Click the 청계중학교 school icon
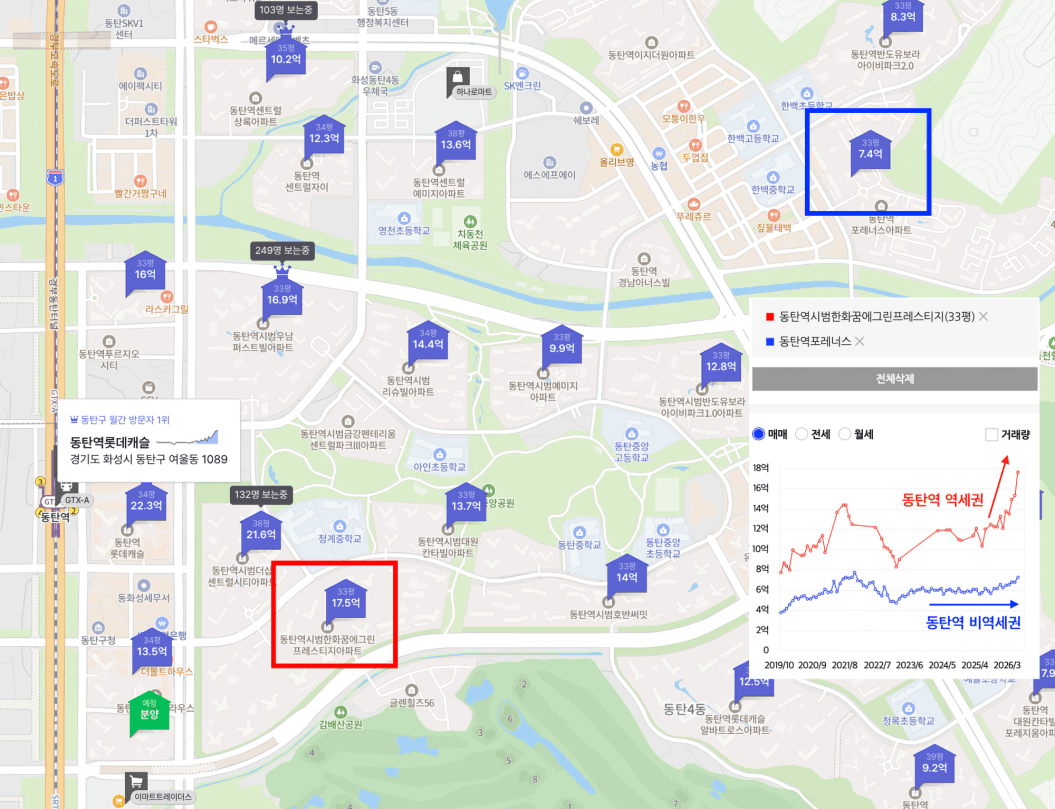This screenshot has width=1055, height=809. (x=340, y=526)
